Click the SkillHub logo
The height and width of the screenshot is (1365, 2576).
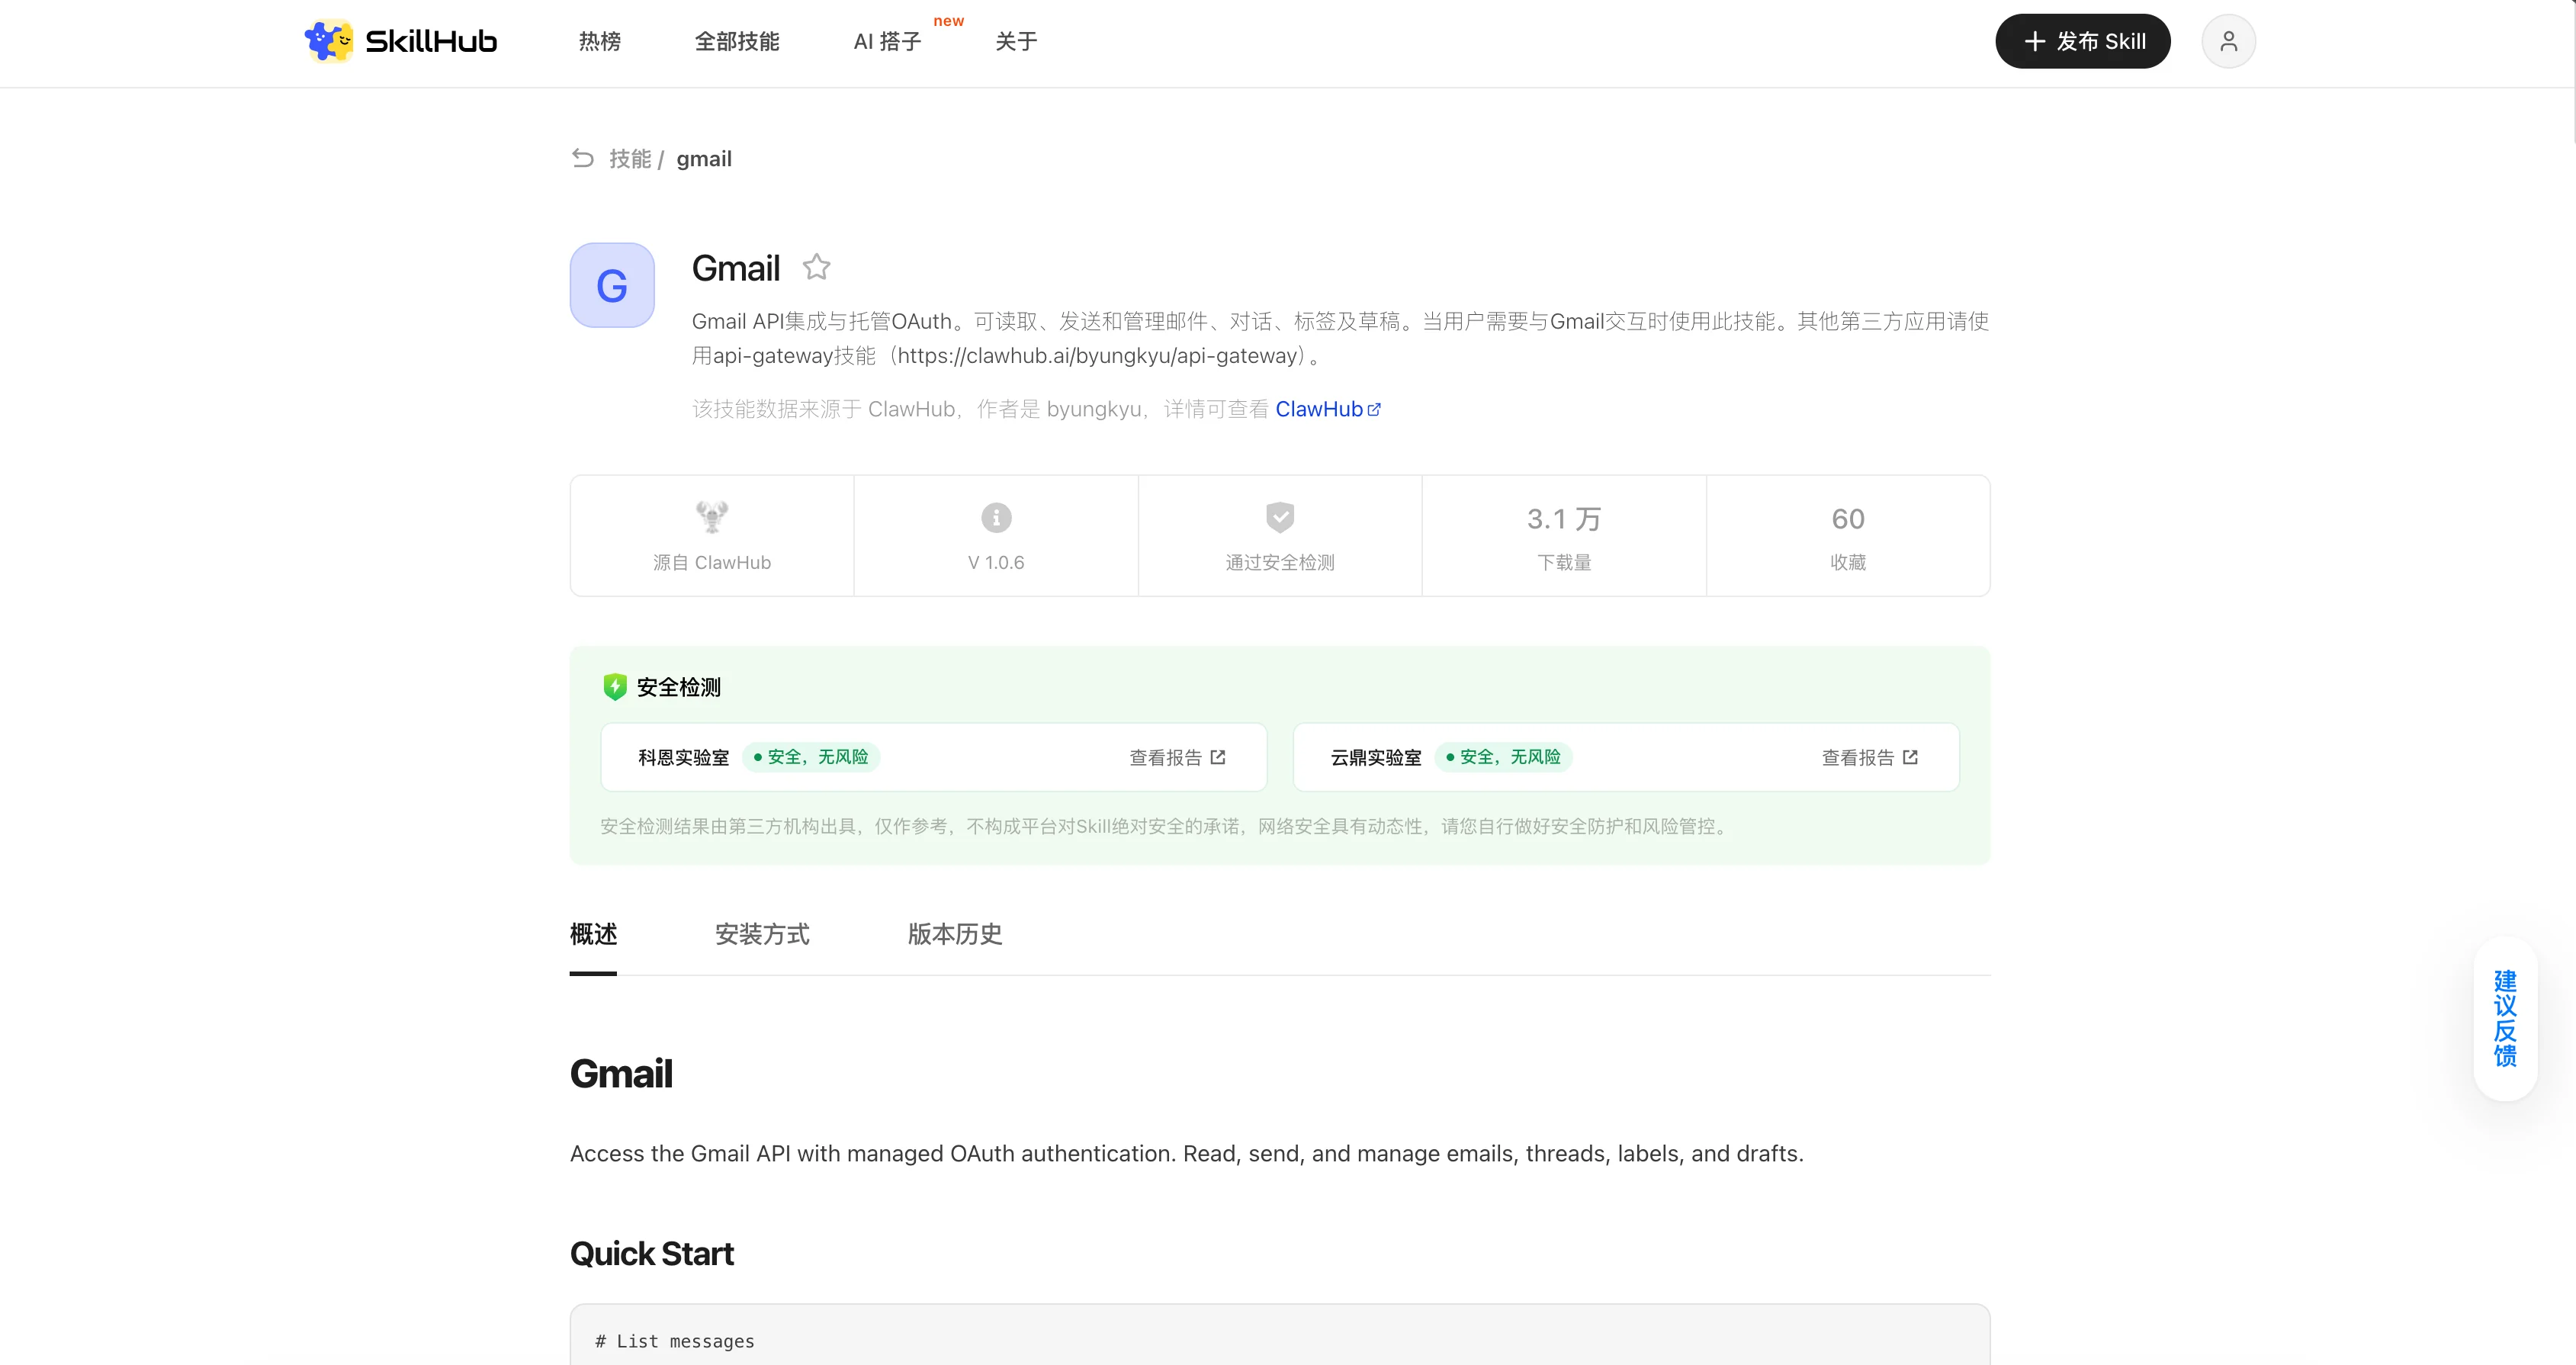point(400,41)
